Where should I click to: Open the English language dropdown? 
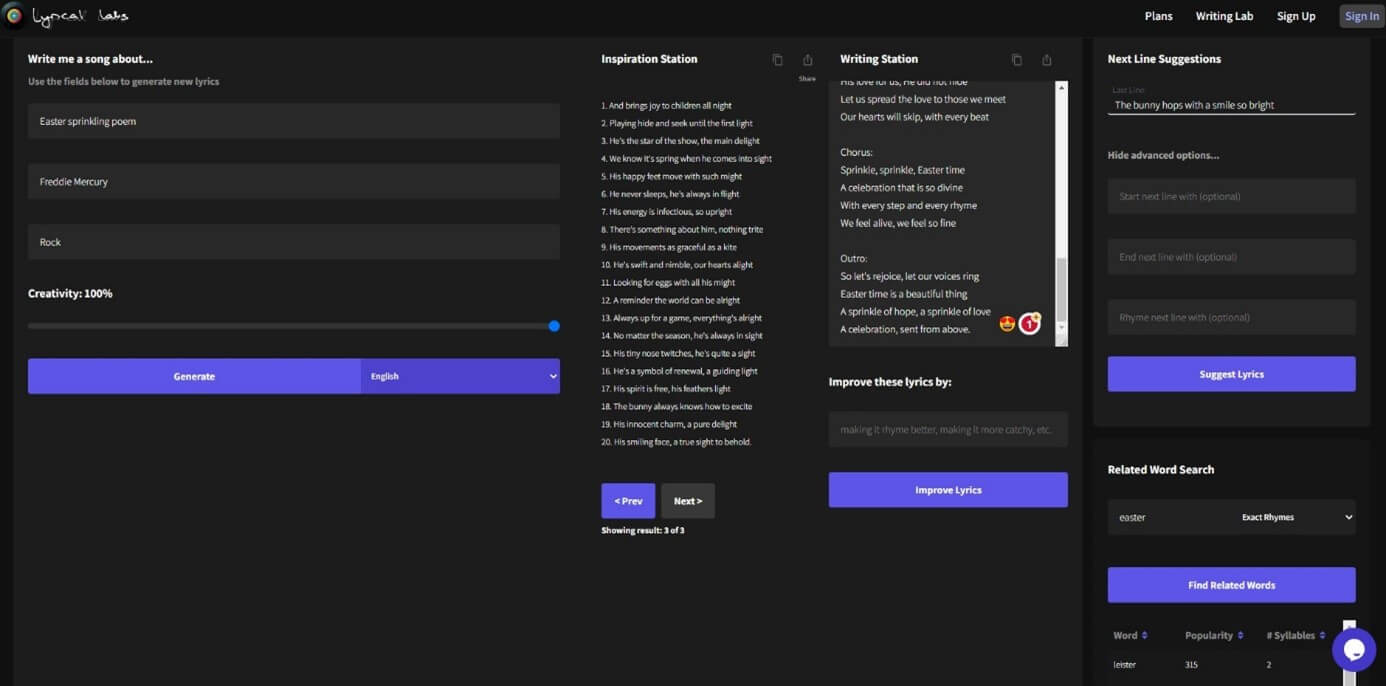coord(460,376)
